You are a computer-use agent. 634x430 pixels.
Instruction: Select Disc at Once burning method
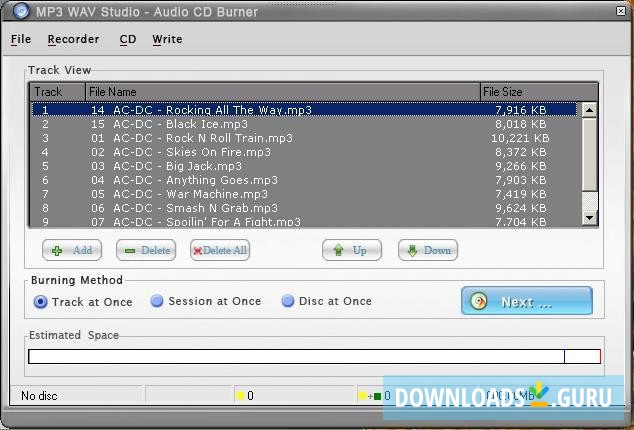tap(326, 301)
